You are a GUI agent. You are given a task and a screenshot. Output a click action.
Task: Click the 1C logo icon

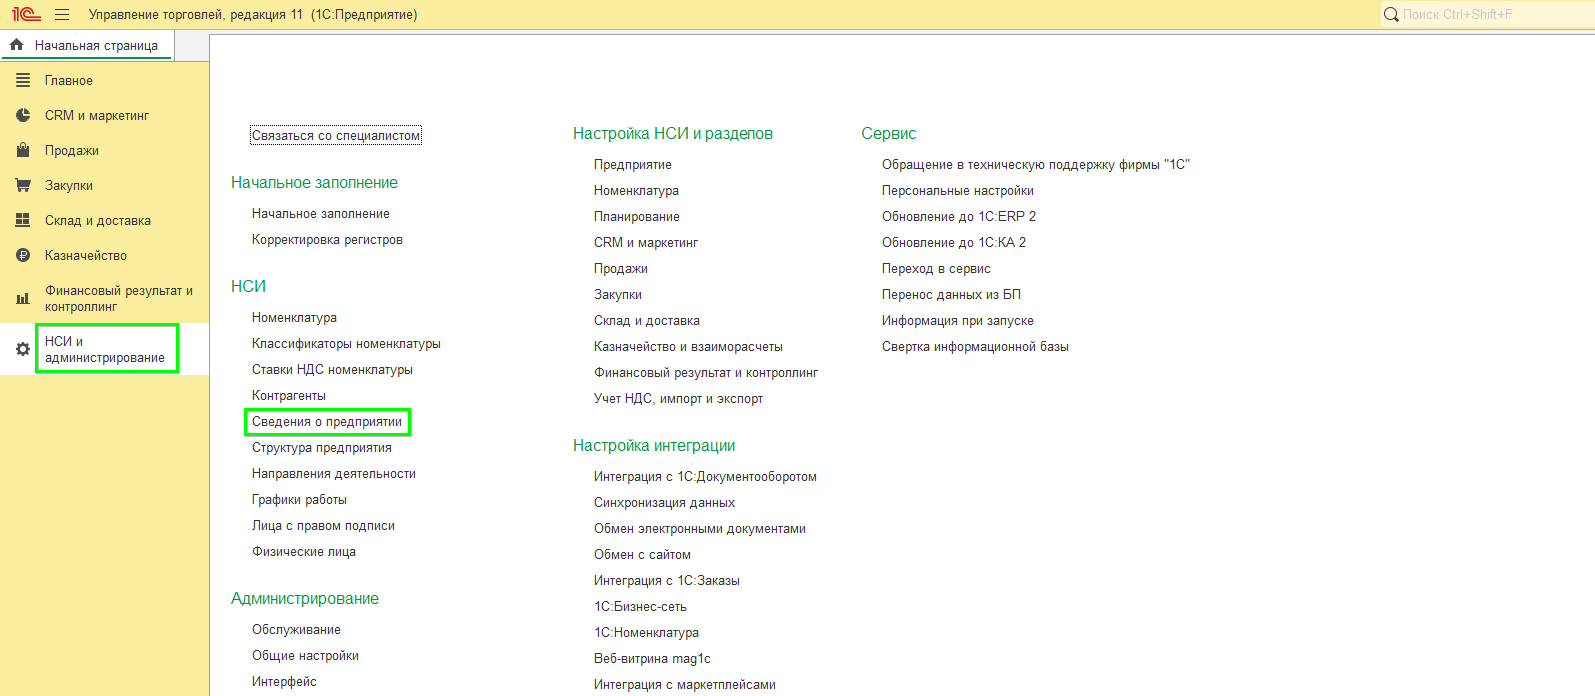pyautogui.click(x=26, y=14)
